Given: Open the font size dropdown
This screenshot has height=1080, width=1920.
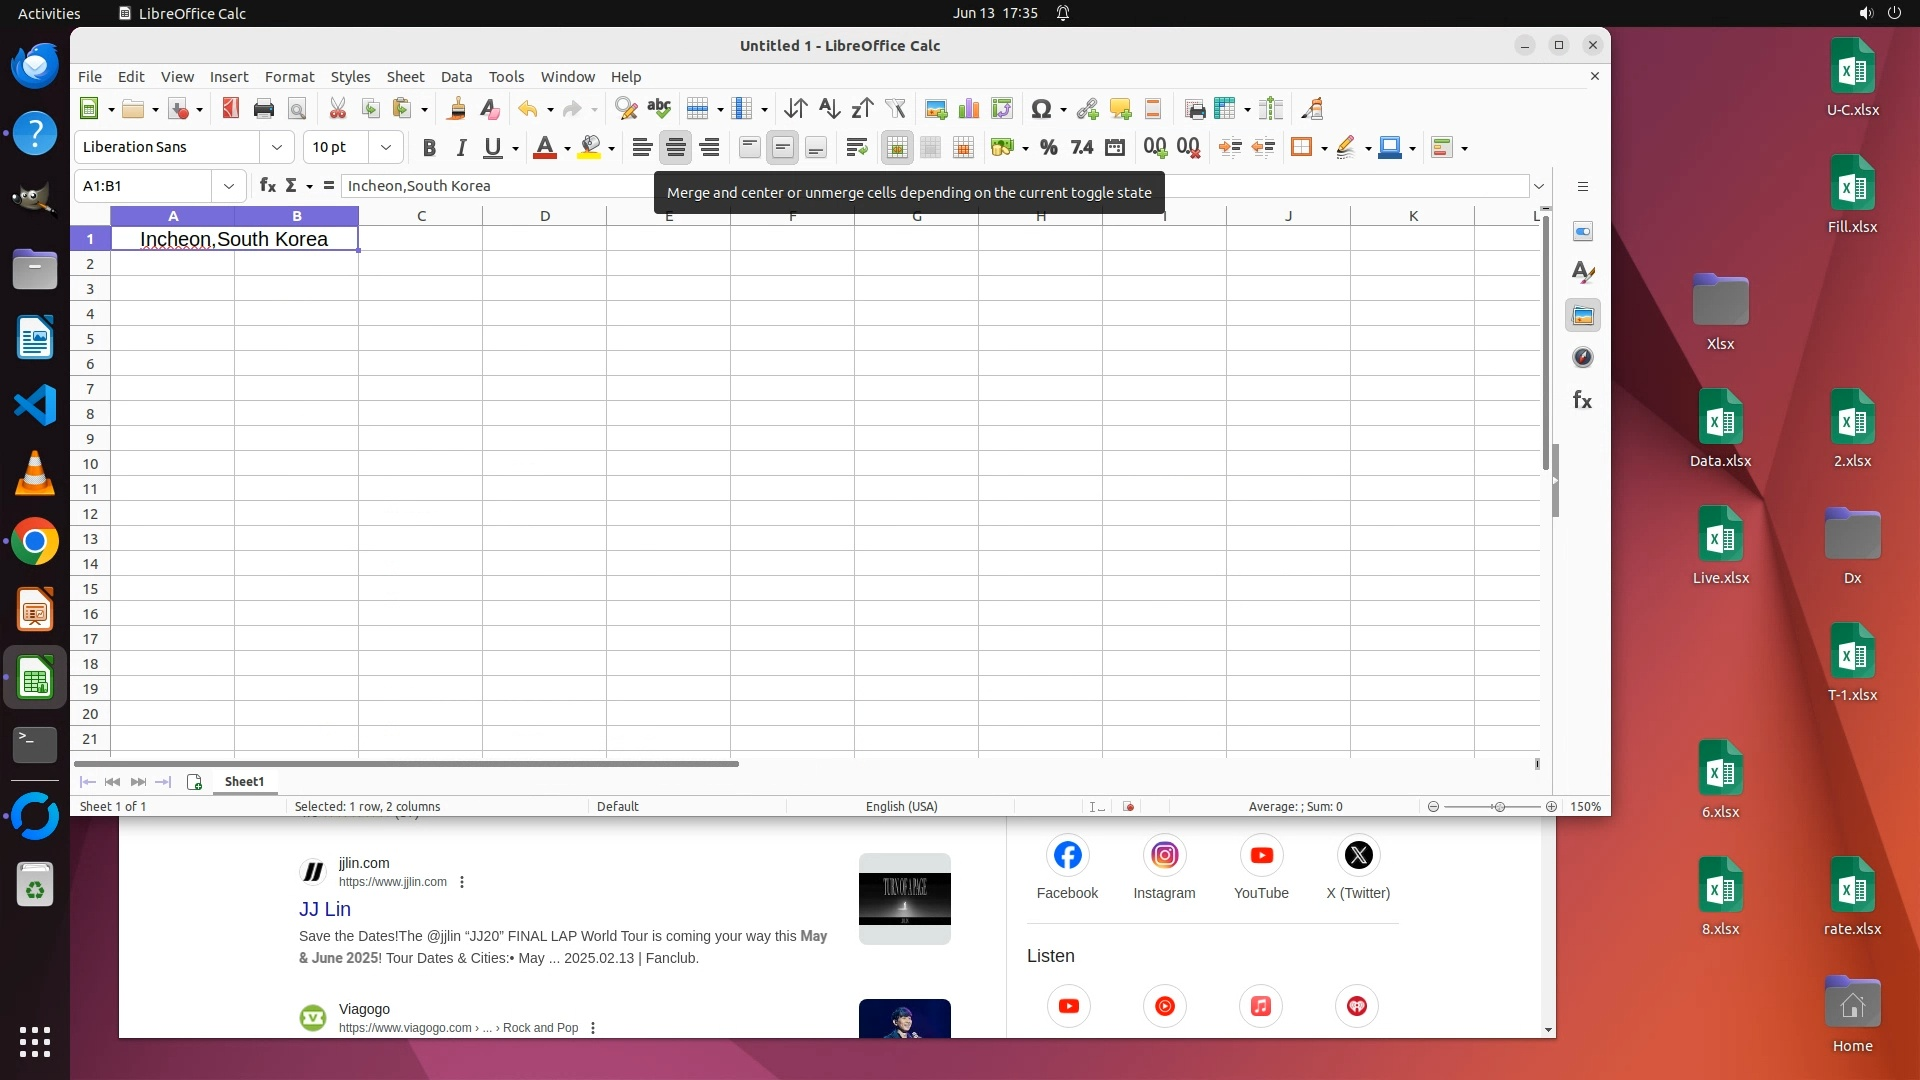Looking at the screenshot, I should [385, 147].
